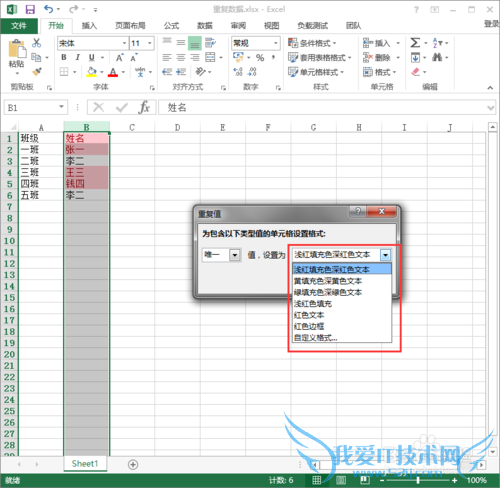Screen dimensions: 500x488
Task: Open the File tab
Action: [19, 26]
